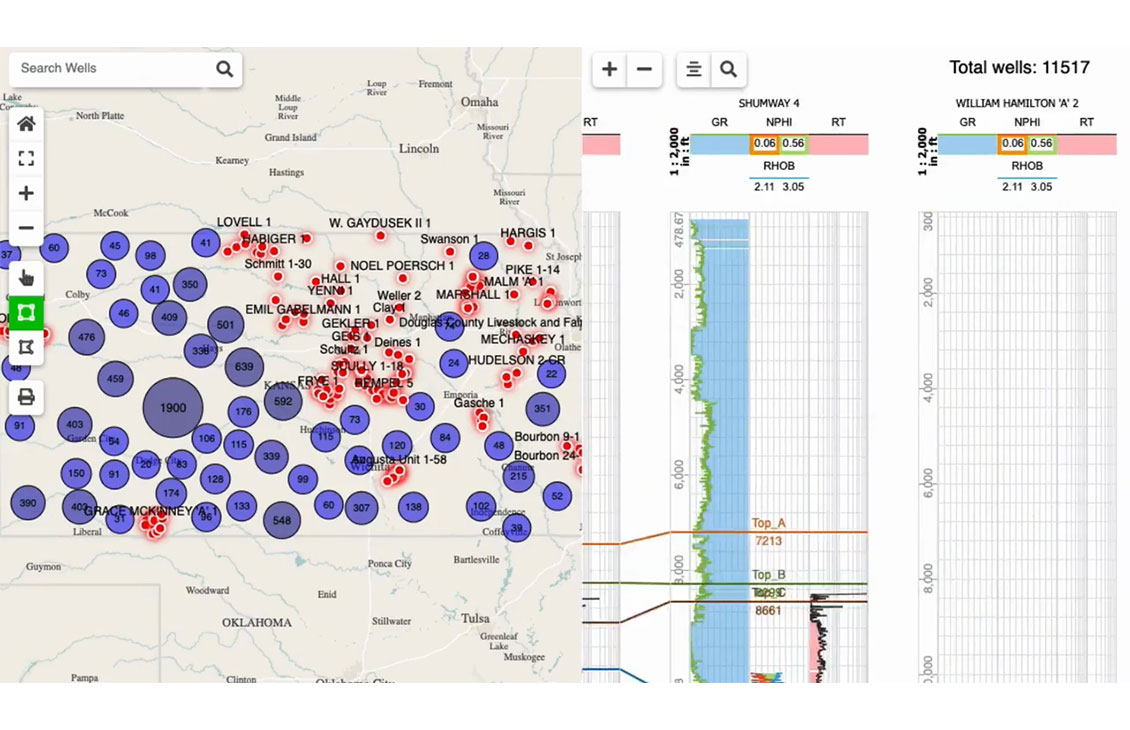This screenshot has width=1130, height=730.
Task: Click the Swanson 1 well label
Action: 450,239
